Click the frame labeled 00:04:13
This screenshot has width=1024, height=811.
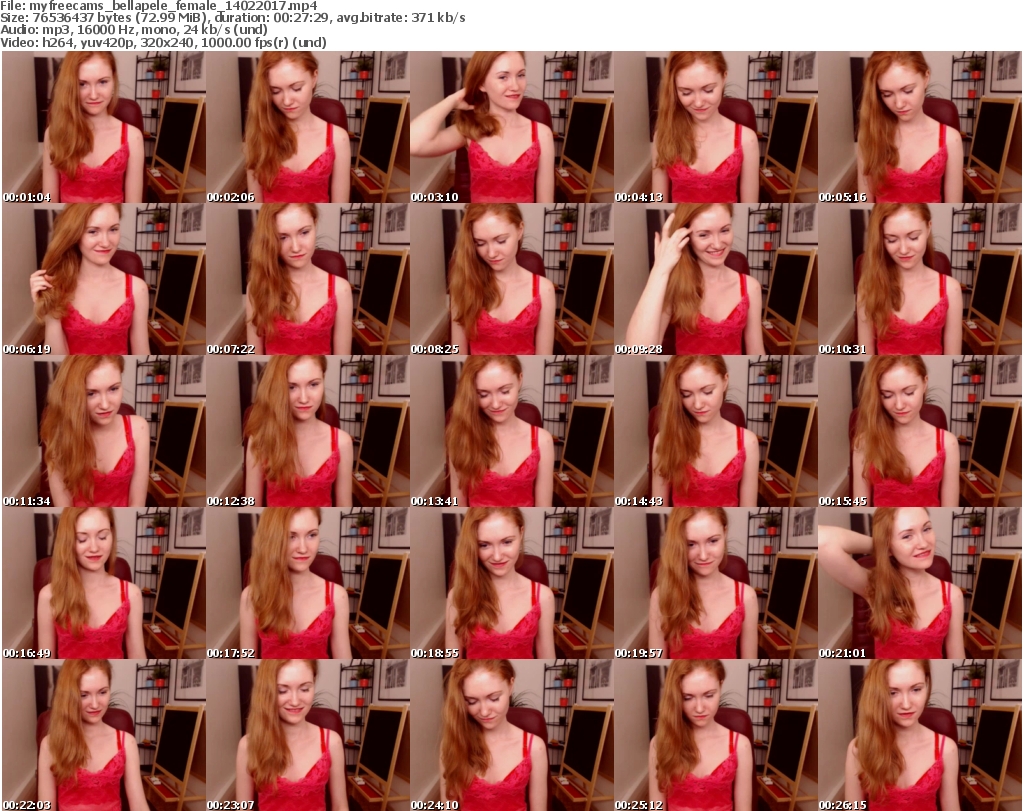[x=715, y=127]
